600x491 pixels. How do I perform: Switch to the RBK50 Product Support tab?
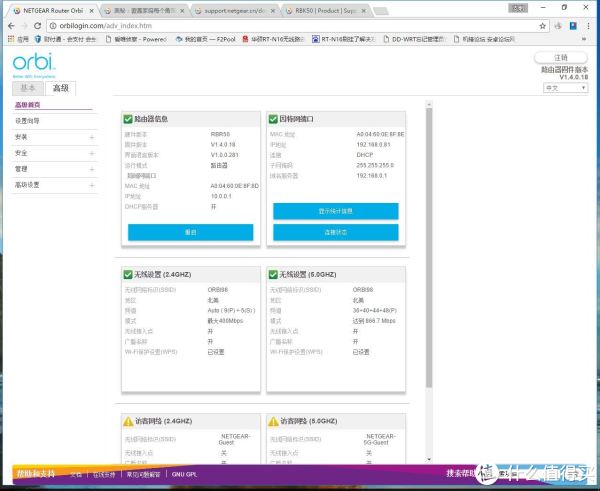click(325, 11)
